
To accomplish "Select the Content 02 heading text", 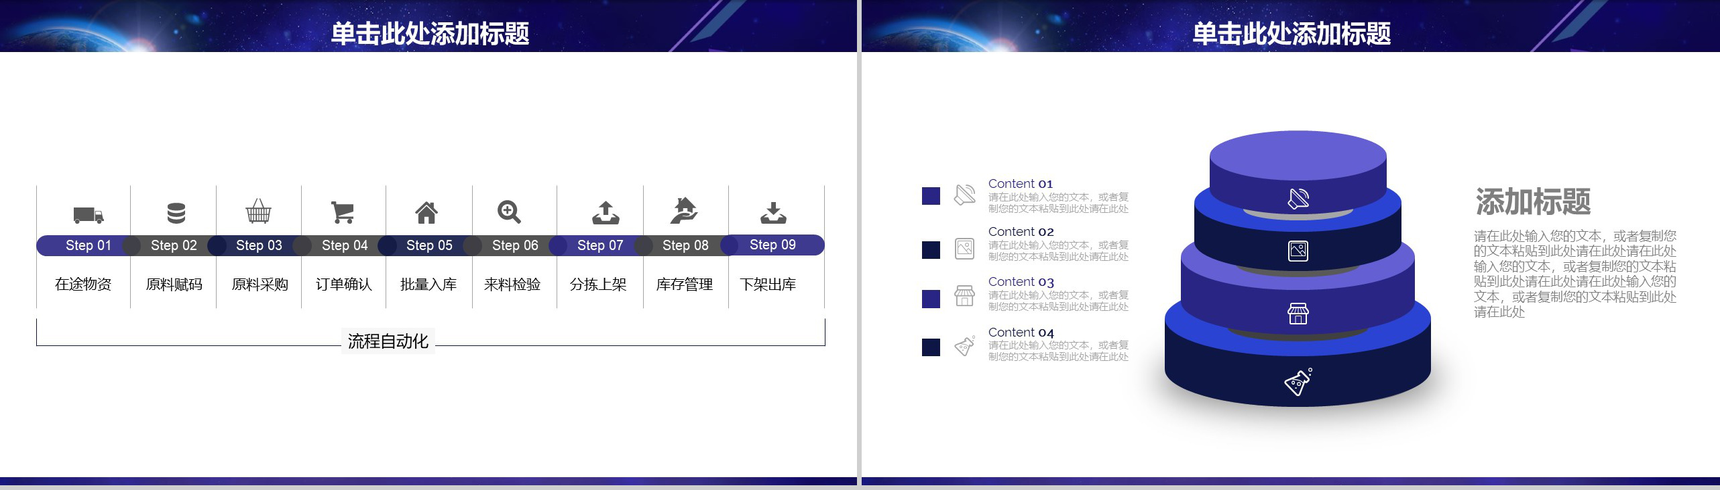I will point(1020,232).
